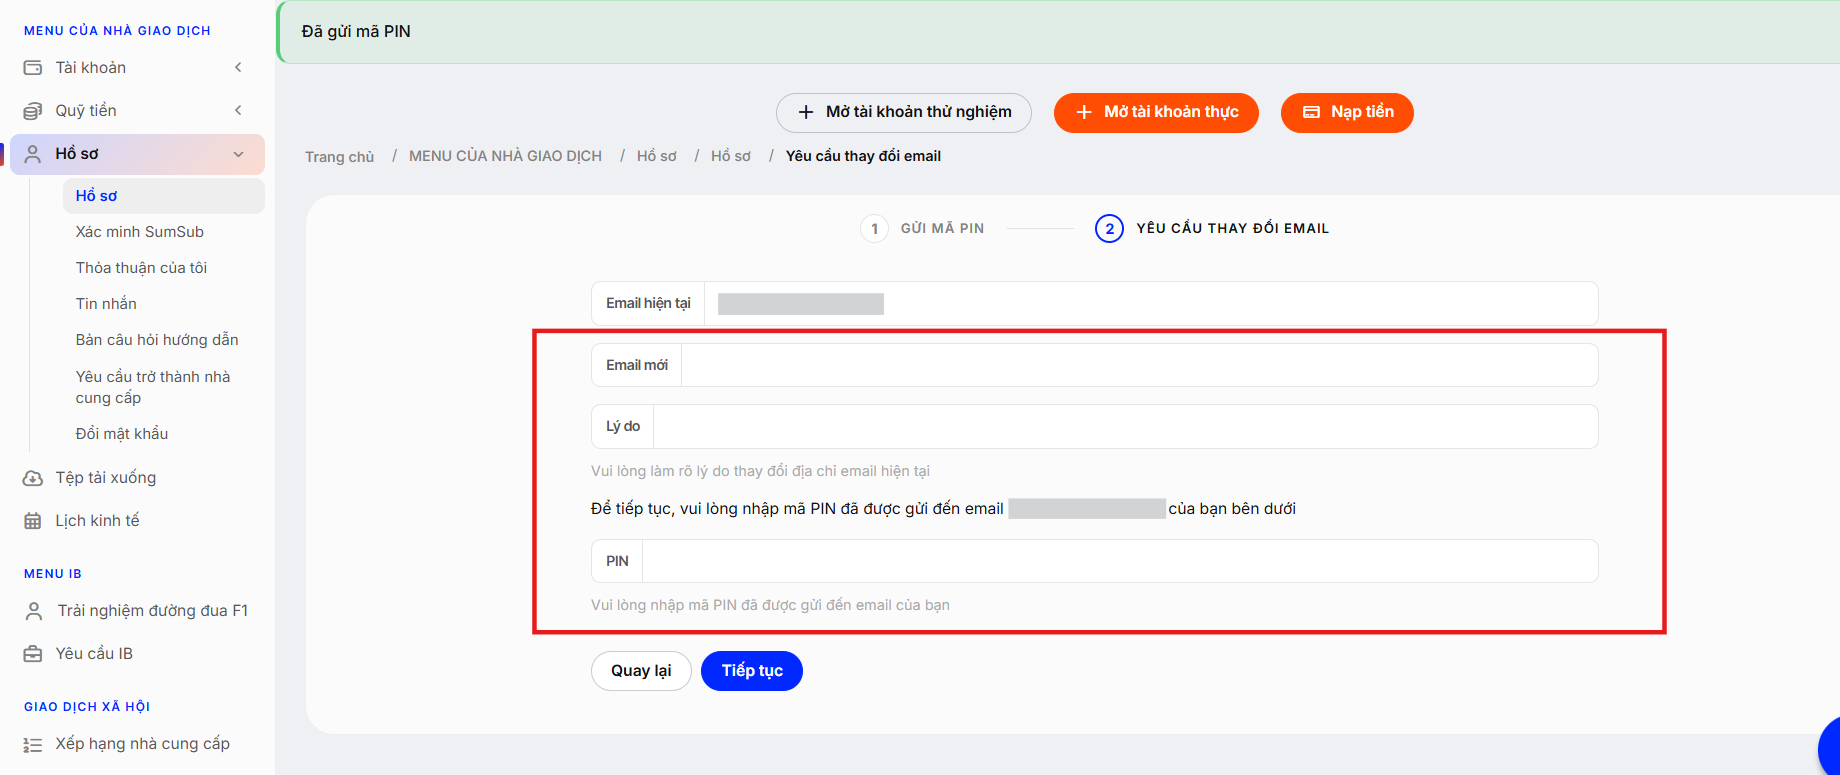This screenshot has height=775, width=1840.
Task: Open Yêu cầu IB
Action: pos(94,654)
